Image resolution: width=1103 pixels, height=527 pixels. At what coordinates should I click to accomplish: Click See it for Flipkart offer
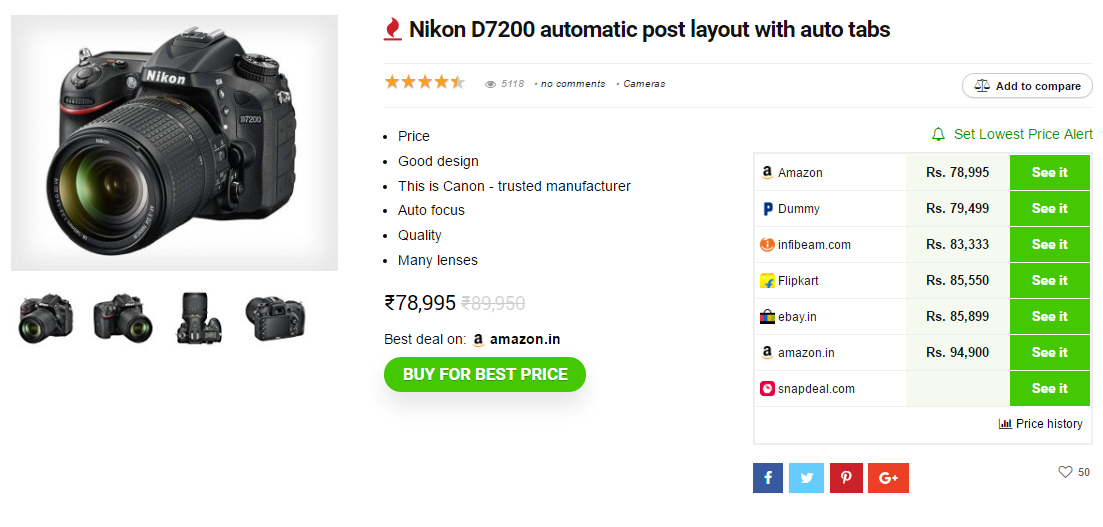click(1049, 280)
